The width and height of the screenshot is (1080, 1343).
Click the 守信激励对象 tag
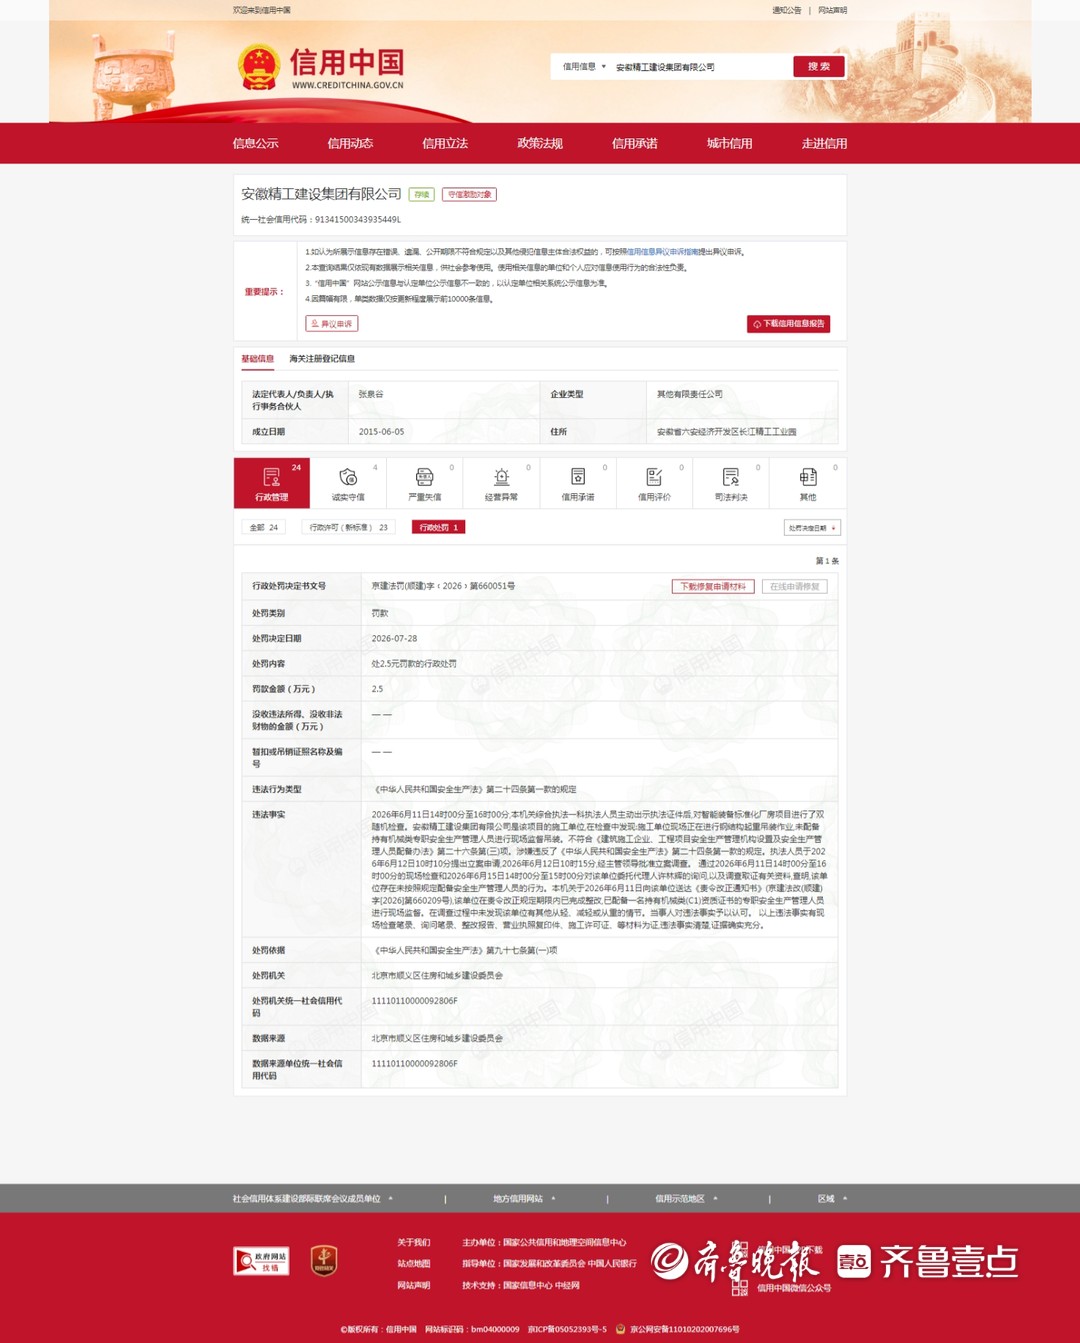[469, 195]
